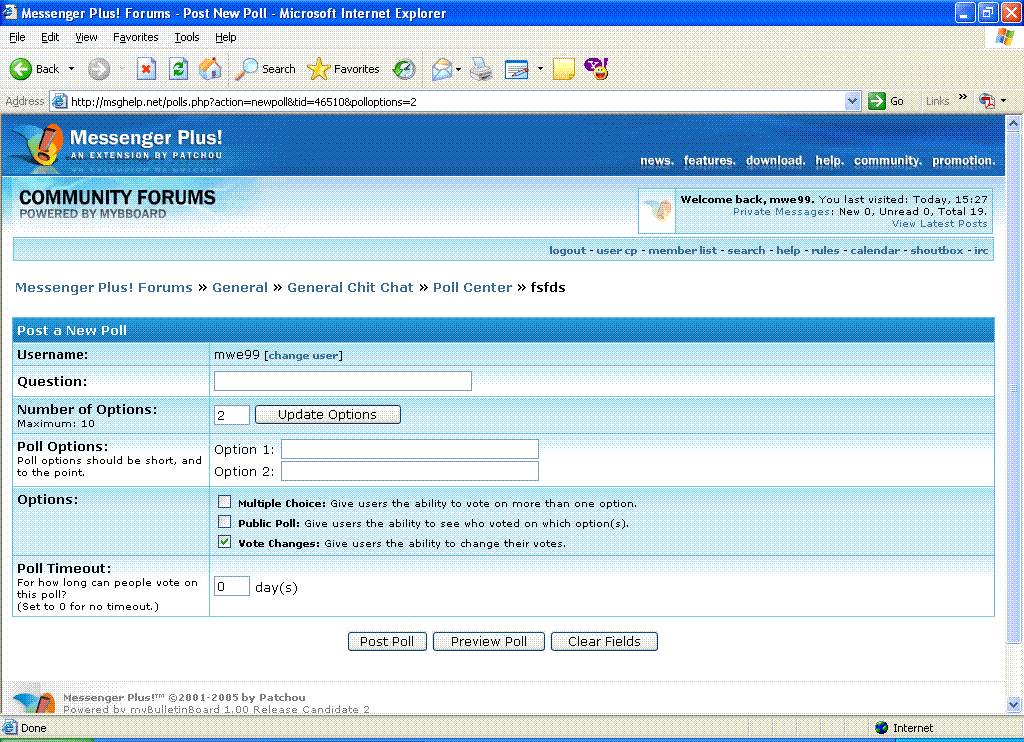The height and width of the screenshot is (742, 1024).
Task: Click the Refresh page icon
Action: tap(178, 69)
